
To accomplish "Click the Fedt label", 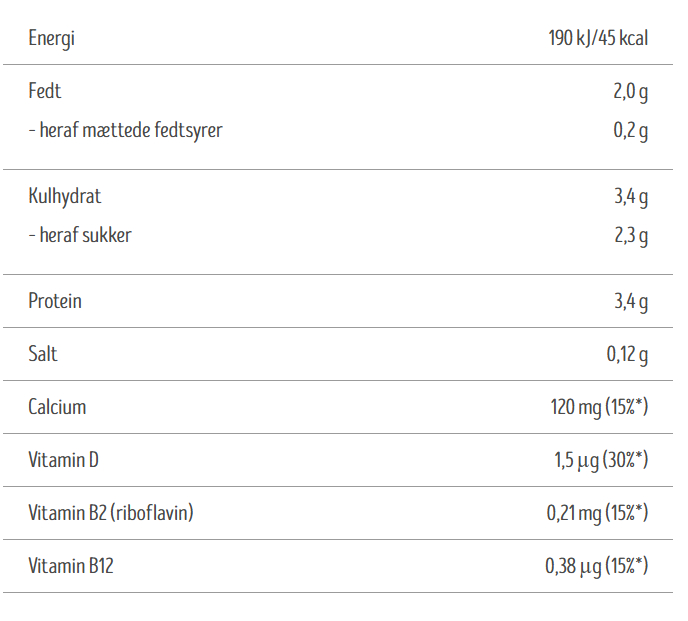I will point(45,91).
